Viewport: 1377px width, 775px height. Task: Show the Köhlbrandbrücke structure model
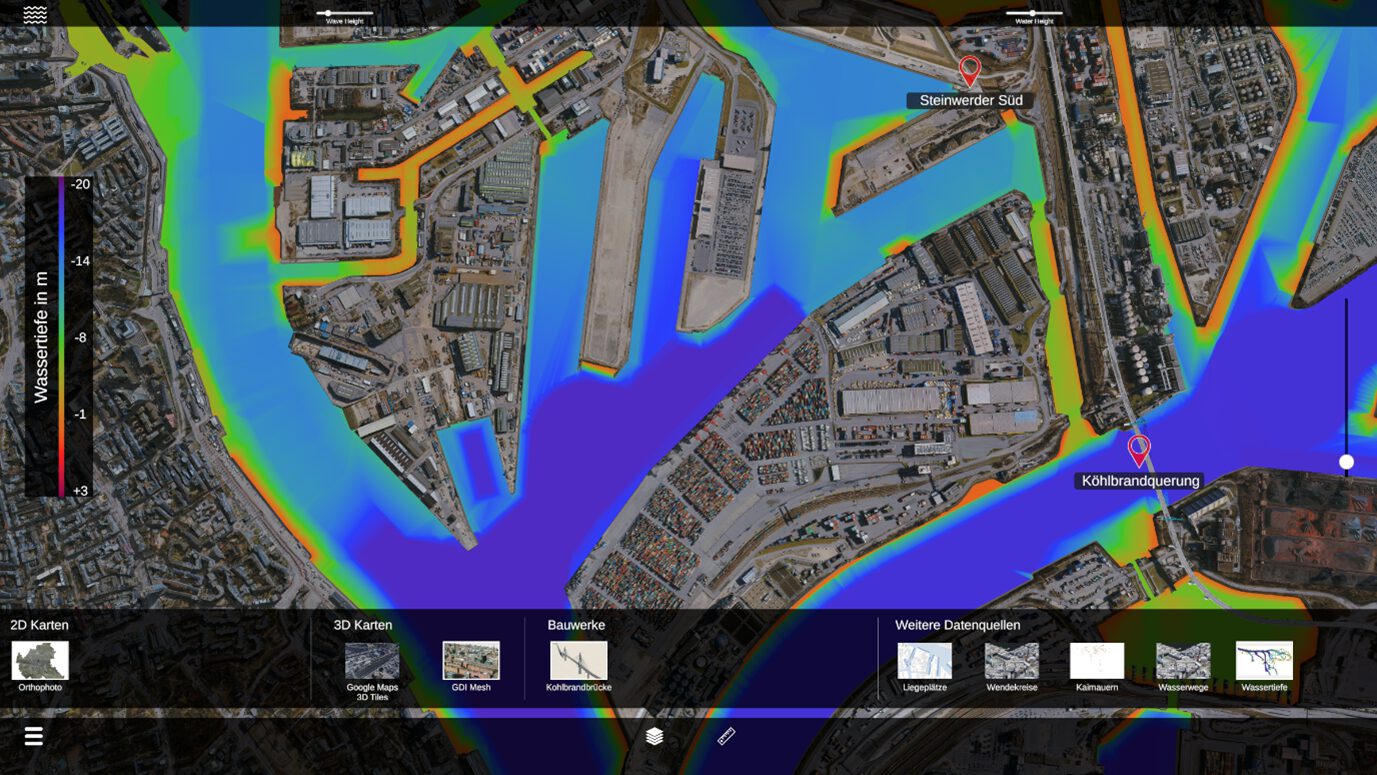point(578,661)
